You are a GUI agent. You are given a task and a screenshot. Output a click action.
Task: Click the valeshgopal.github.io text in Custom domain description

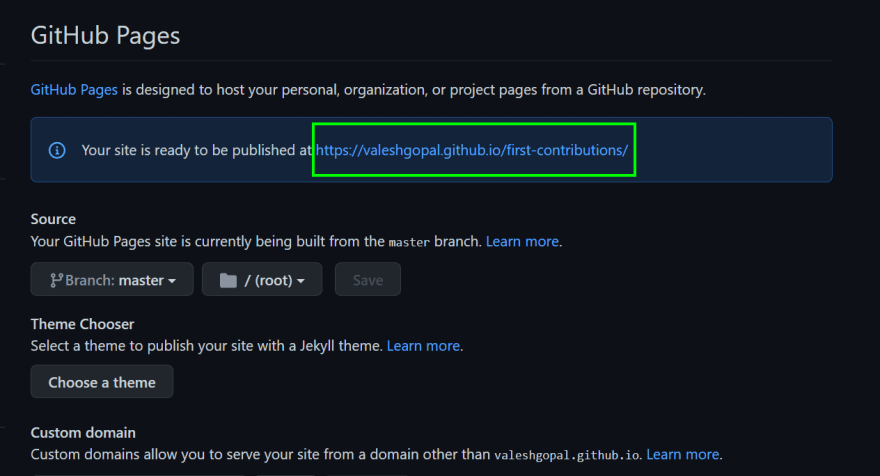(567, 455)
